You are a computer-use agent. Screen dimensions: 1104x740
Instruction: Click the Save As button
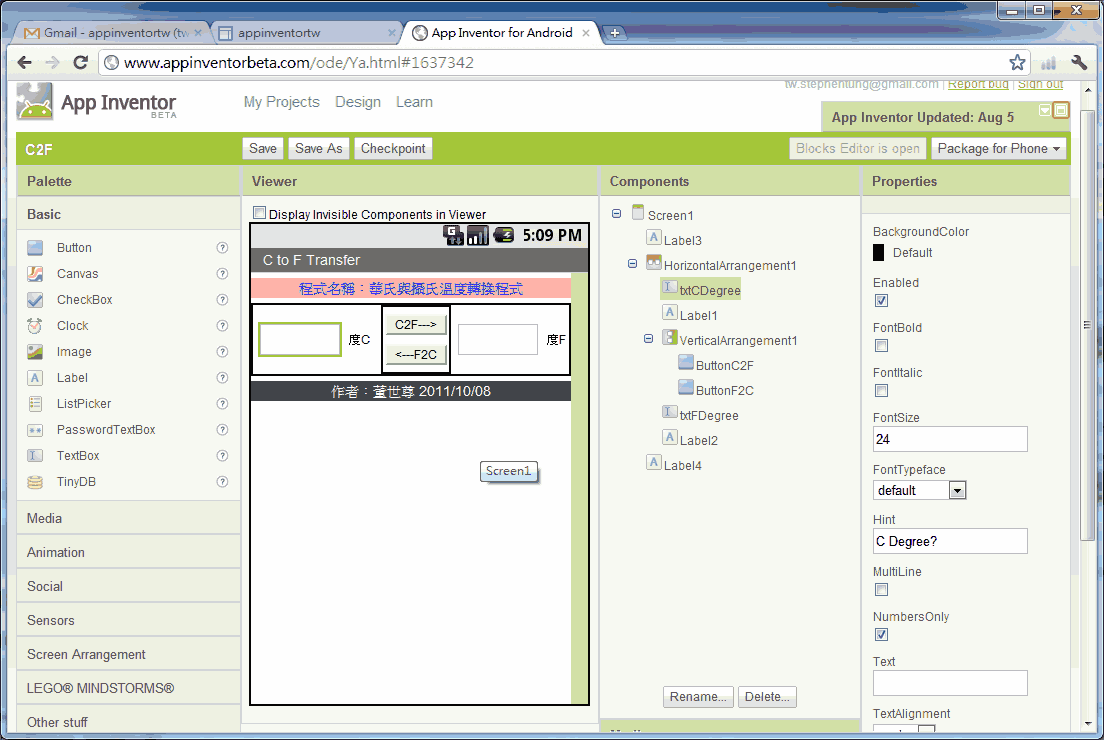(x=318, y=149)
